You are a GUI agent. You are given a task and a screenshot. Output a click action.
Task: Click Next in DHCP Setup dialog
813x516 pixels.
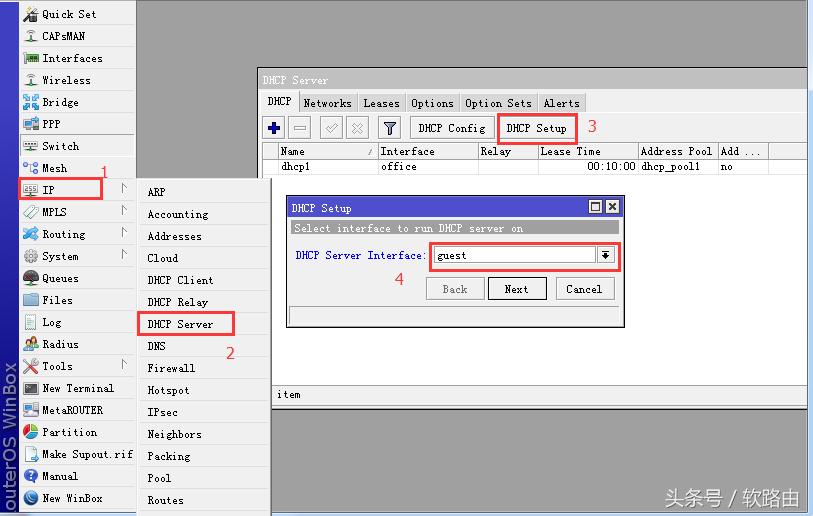click(517, 289)
